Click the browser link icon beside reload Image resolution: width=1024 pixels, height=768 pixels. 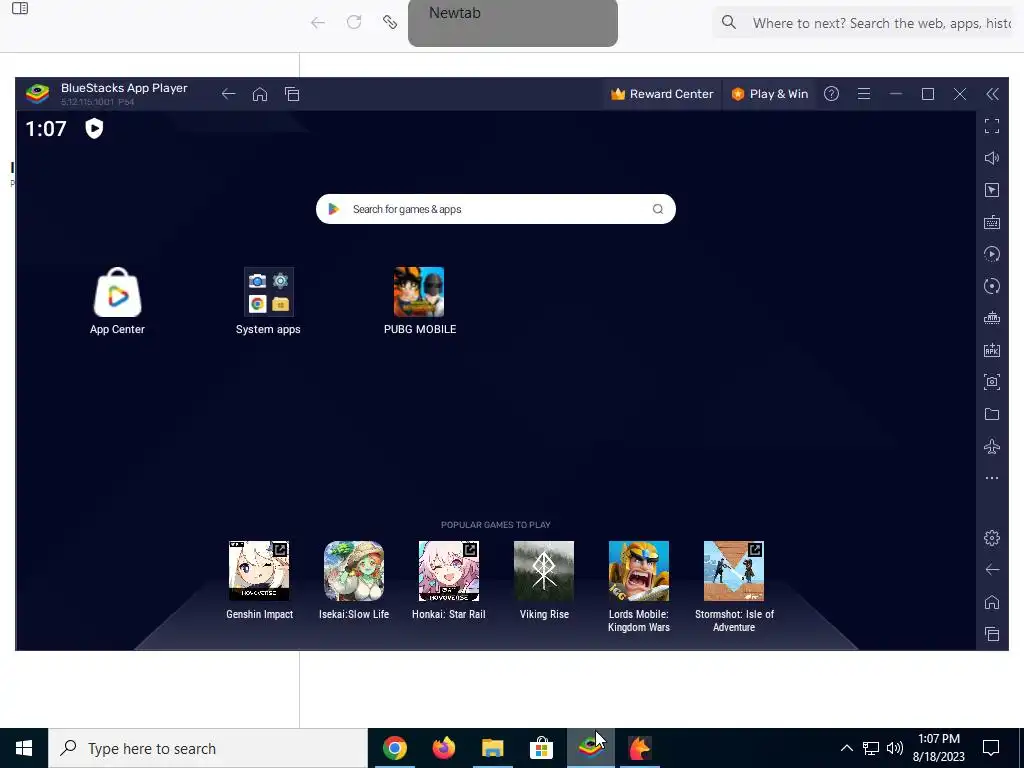coord(390,22)
